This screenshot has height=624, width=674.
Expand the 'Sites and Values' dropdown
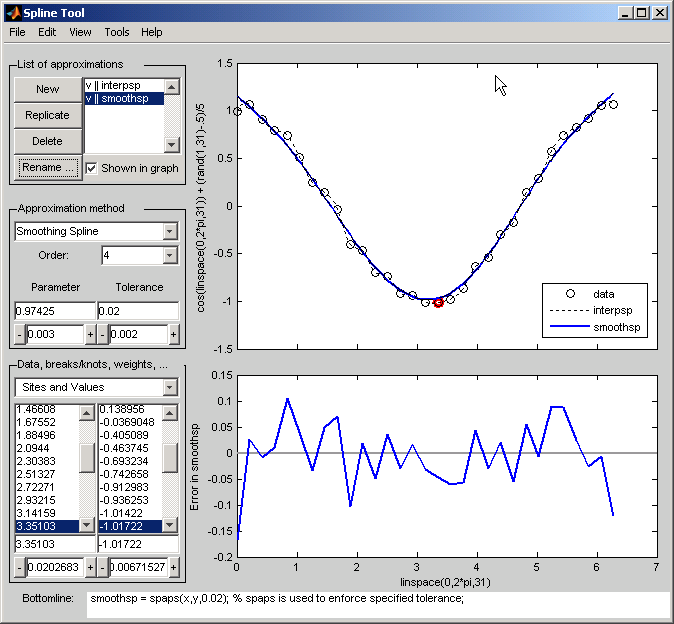pyautogui.click(x=169, y=387)
